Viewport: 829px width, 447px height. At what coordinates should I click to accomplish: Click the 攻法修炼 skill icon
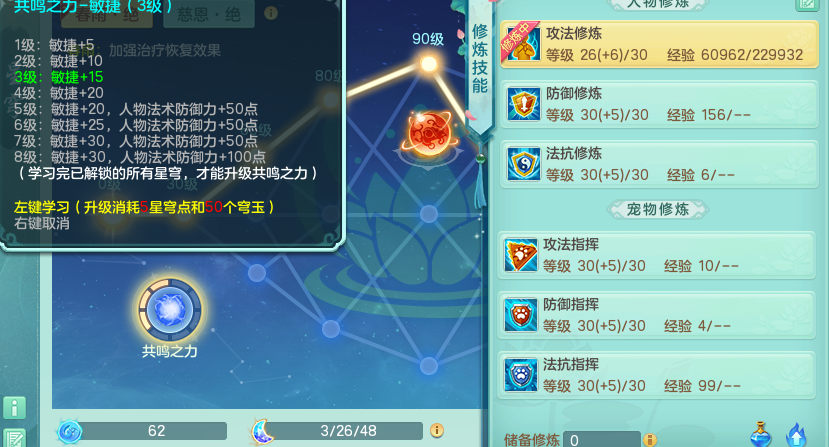[522, 43]
